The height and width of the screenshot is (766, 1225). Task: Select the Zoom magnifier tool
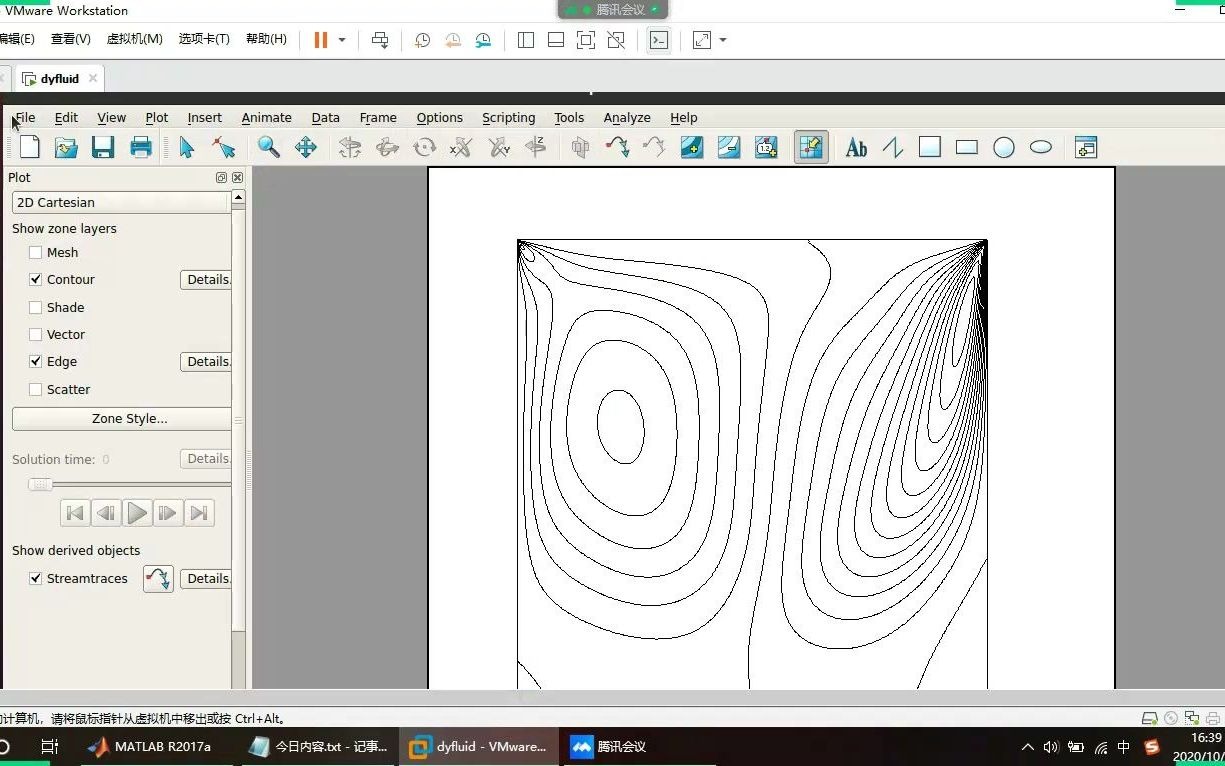[x=268, y=148]
